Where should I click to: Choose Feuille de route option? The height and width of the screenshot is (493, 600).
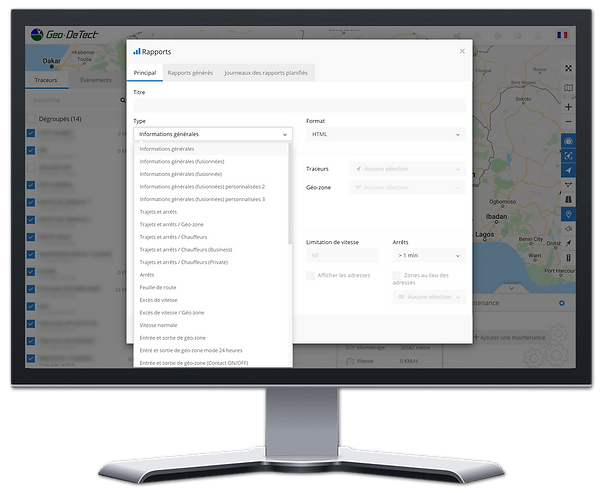pos(210,287)
